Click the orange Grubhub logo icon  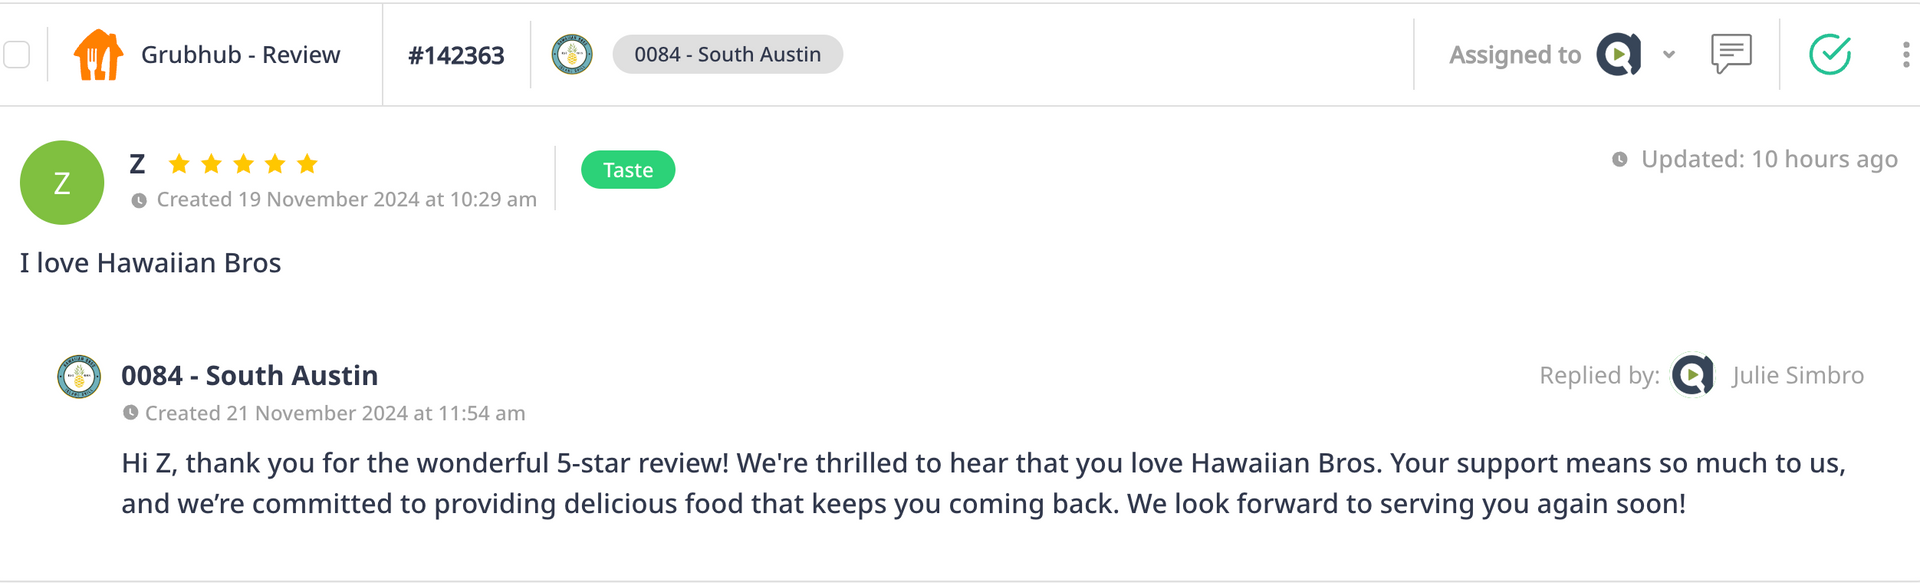pos(98,55)
